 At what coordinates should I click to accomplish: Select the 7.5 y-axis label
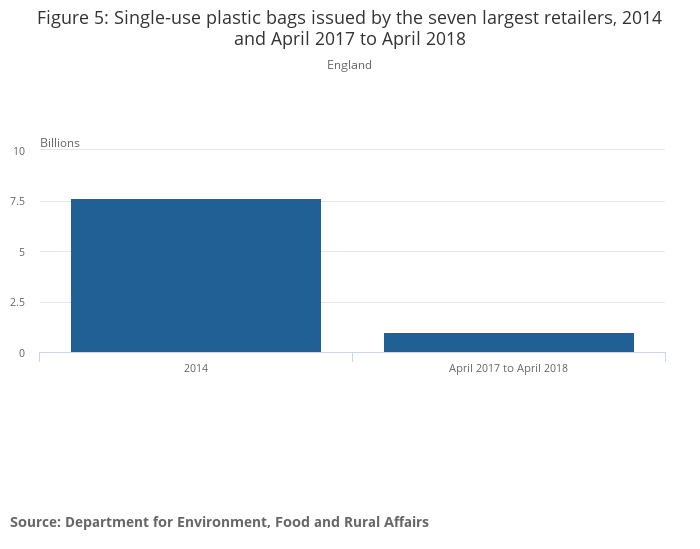pyautogui.click(x=18, y=201)
